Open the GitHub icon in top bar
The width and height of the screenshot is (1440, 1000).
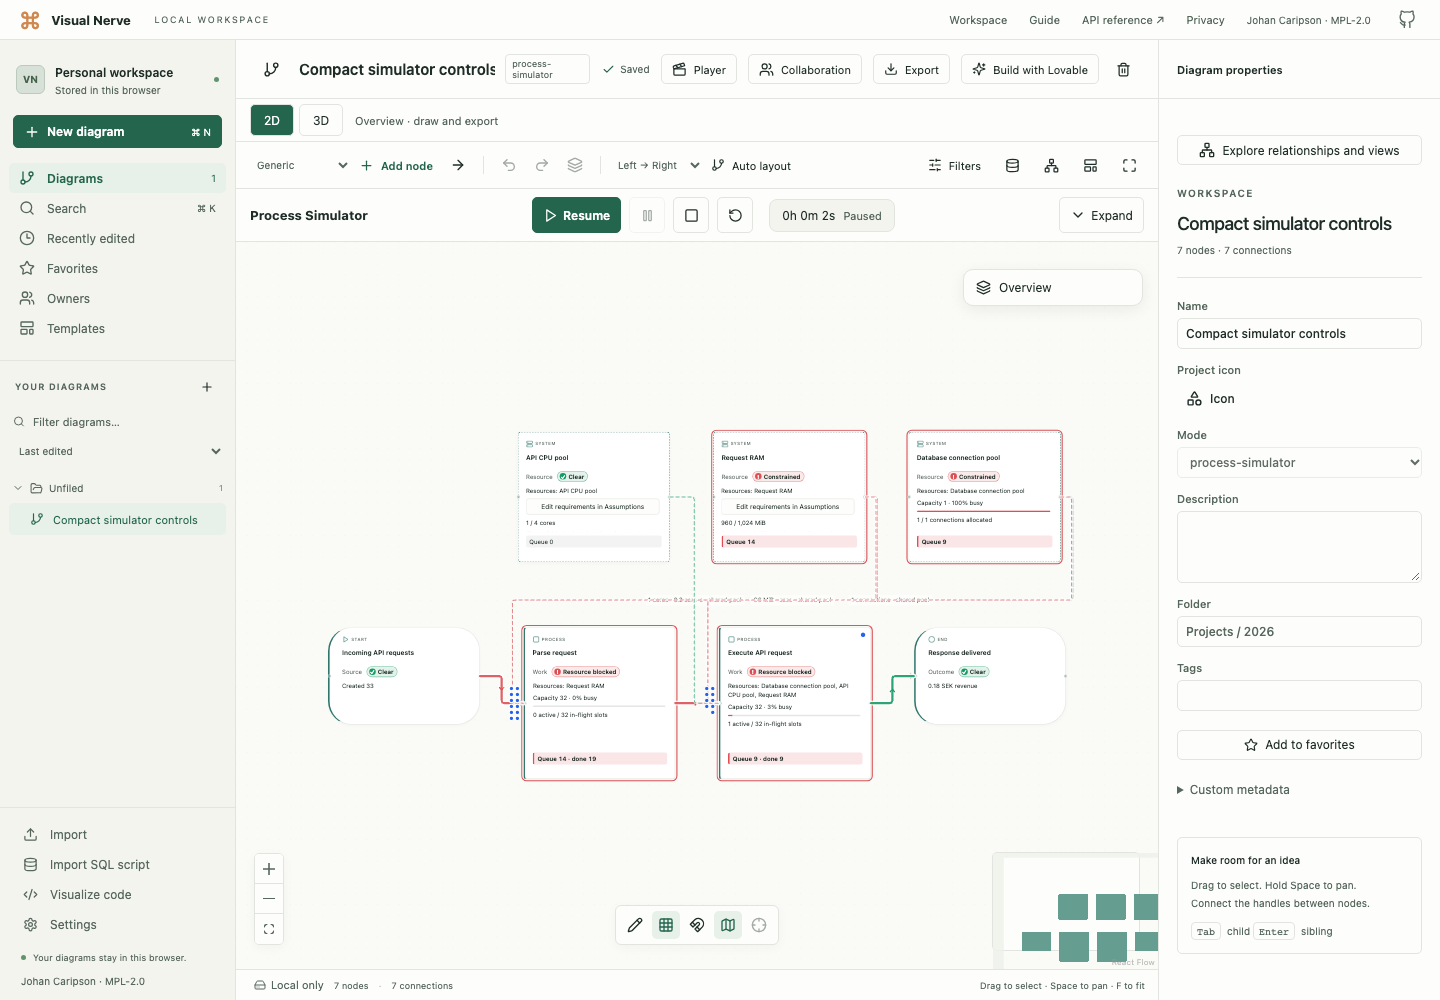click(x=1407, y=20)
